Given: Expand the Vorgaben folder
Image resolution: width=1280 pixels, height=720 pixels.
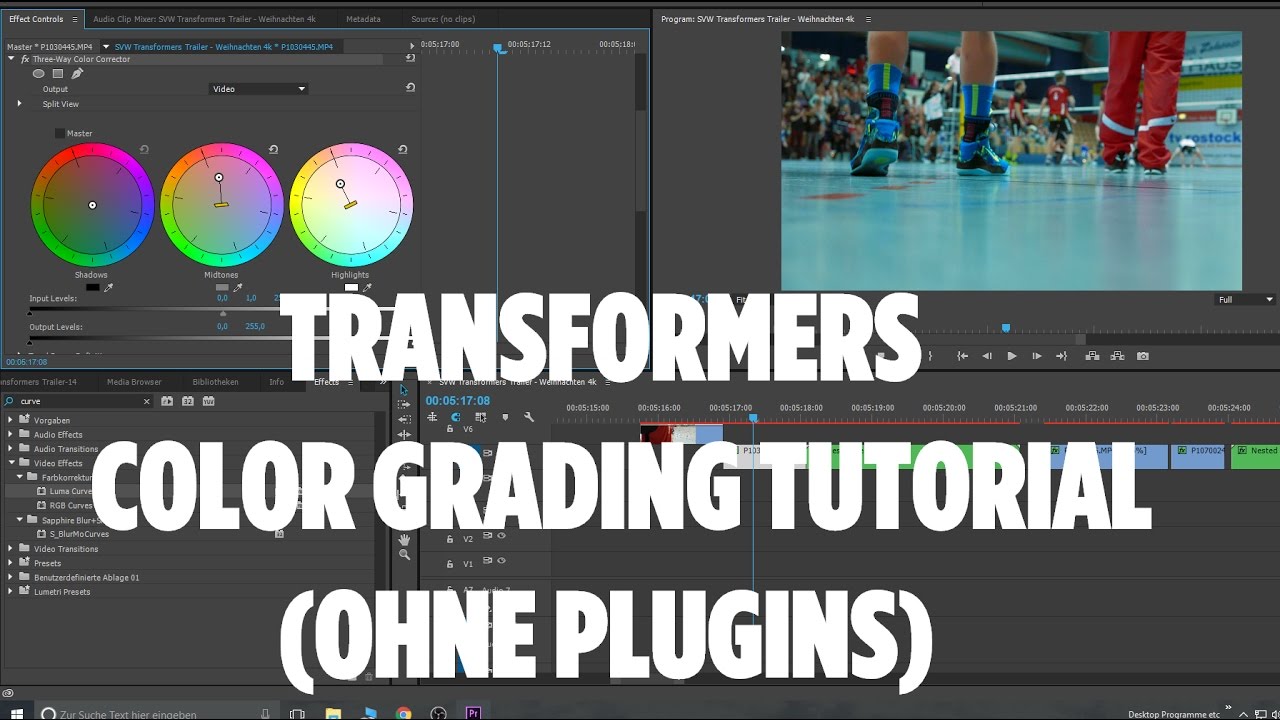Looking at the screenshot, I should 11,420.
